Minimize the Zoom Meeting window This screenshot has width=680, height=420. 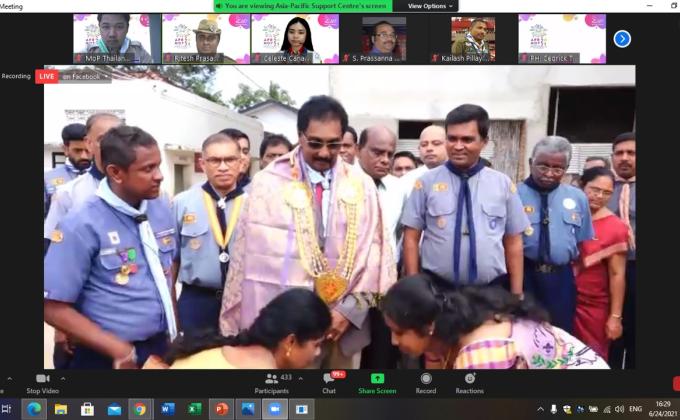pyautogui.click(x=650, y=6)
